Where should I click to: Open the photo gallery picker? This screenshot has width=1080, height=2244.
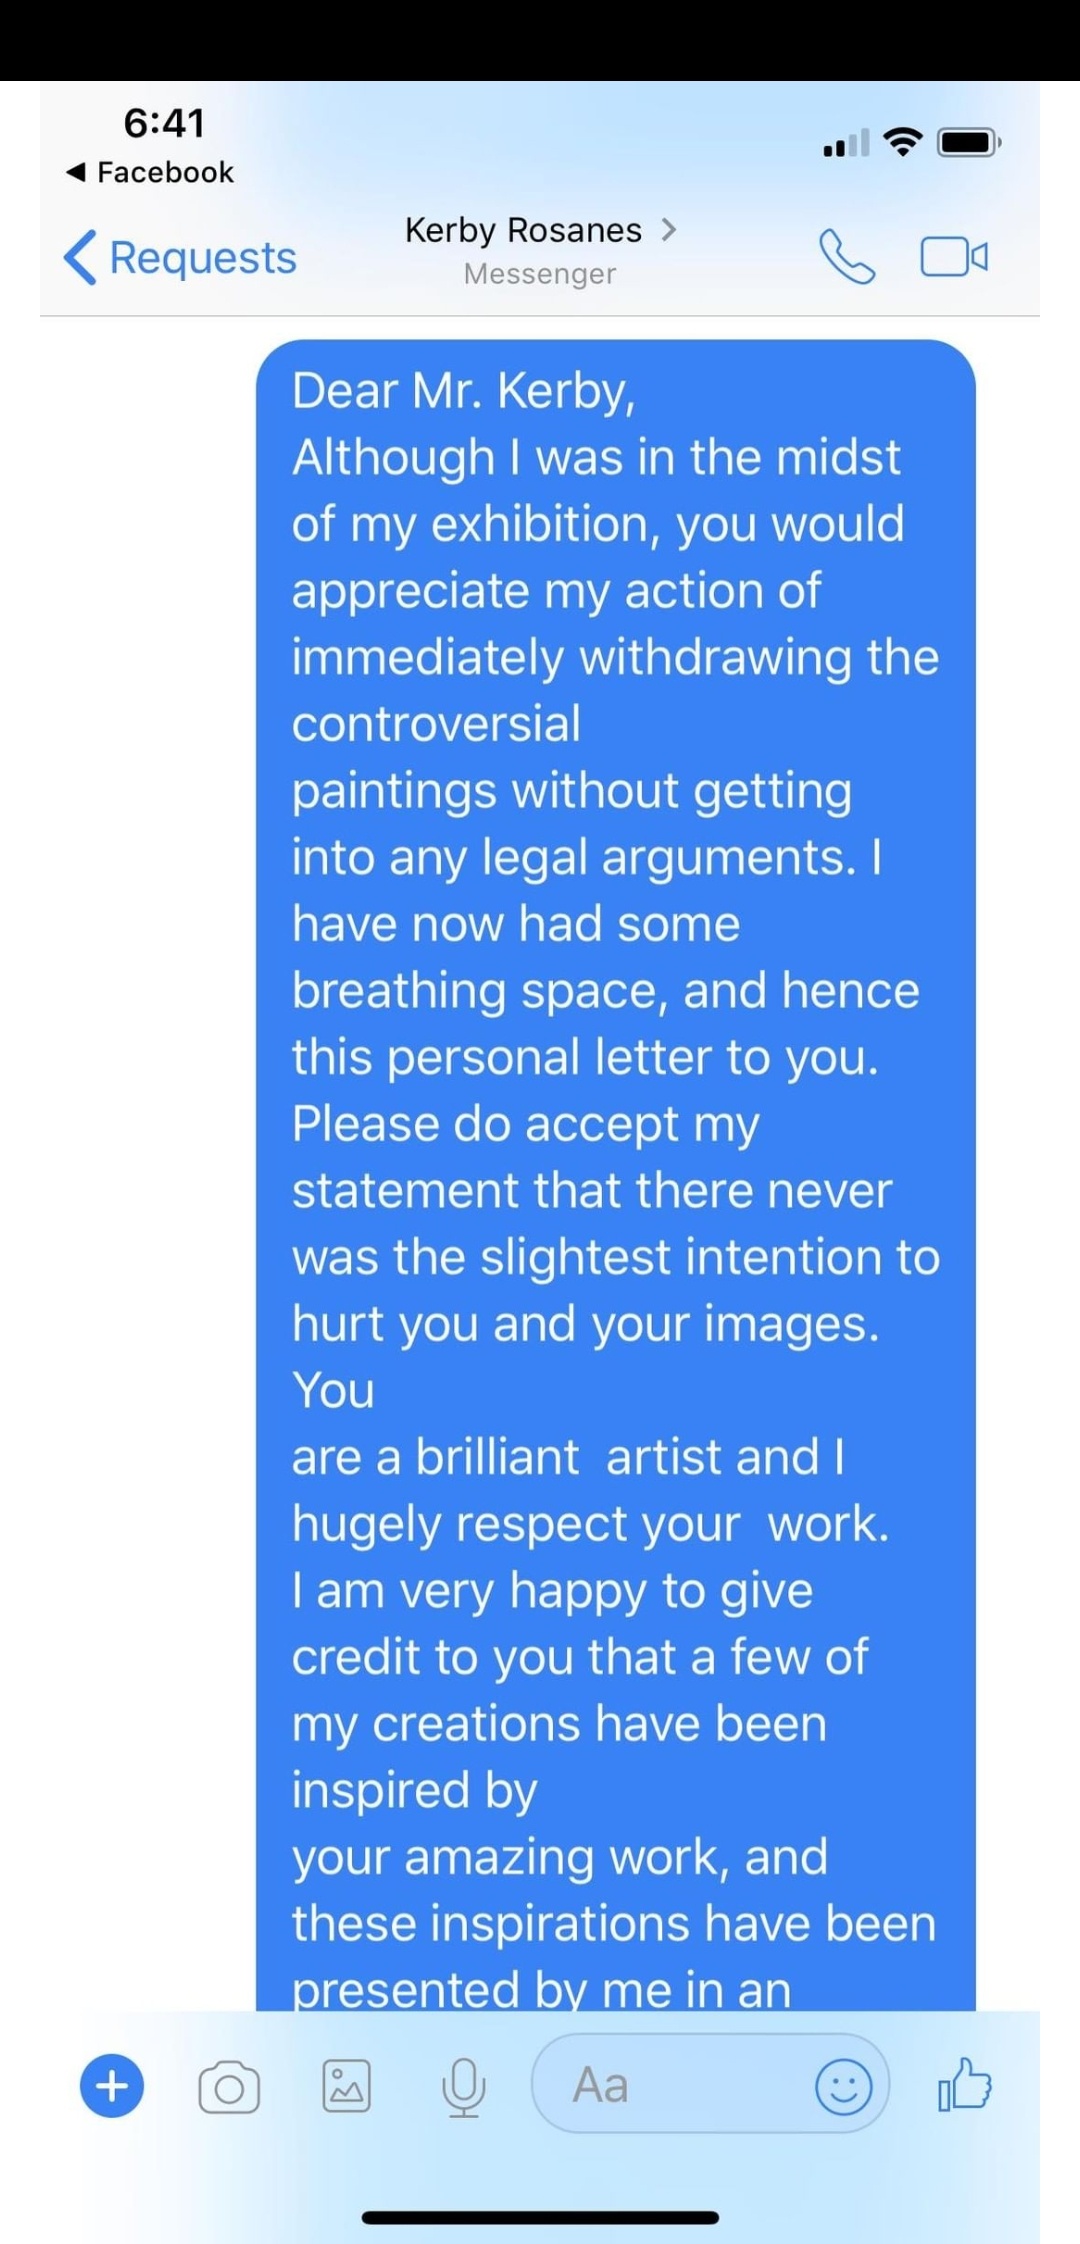[346, 2087]
